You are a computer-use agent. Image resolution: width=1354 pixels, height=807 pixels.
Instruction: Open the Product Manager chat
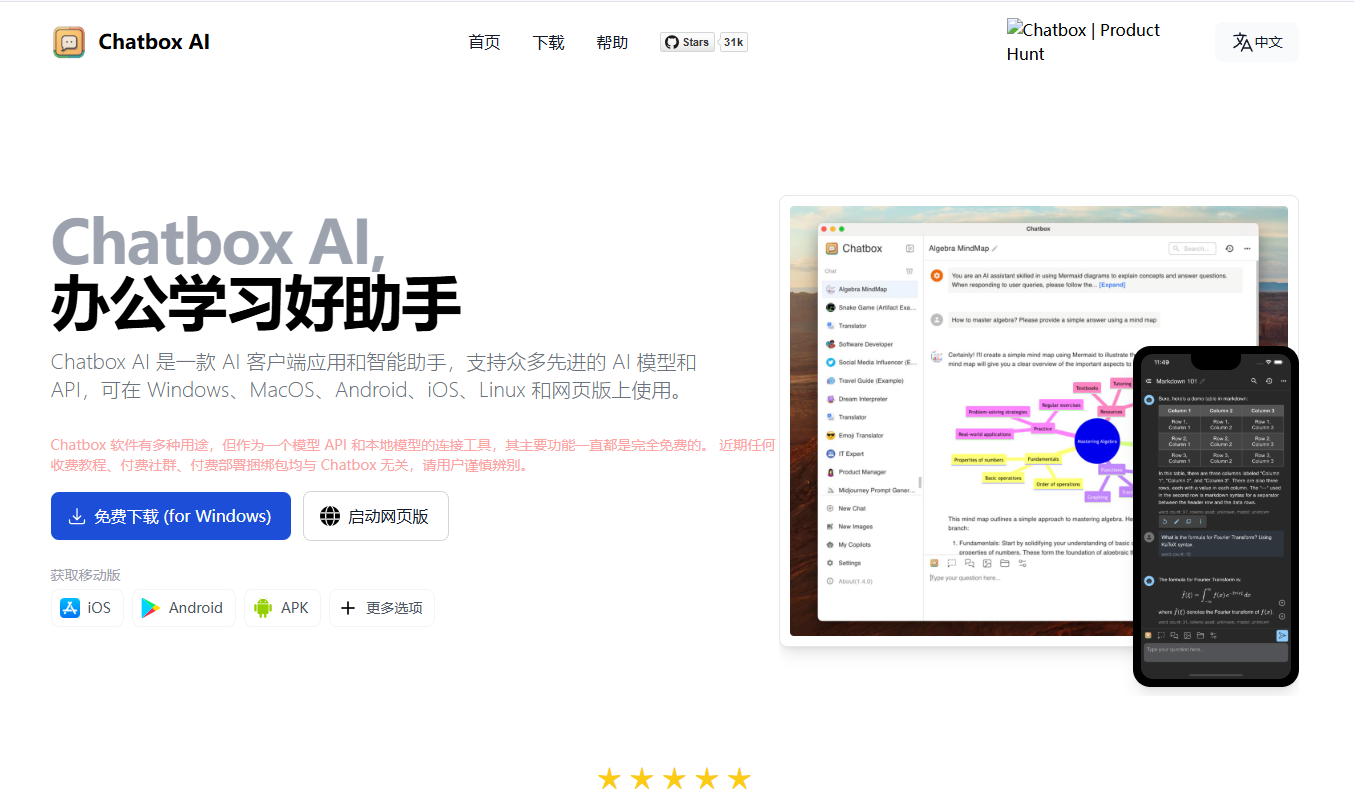870,472
